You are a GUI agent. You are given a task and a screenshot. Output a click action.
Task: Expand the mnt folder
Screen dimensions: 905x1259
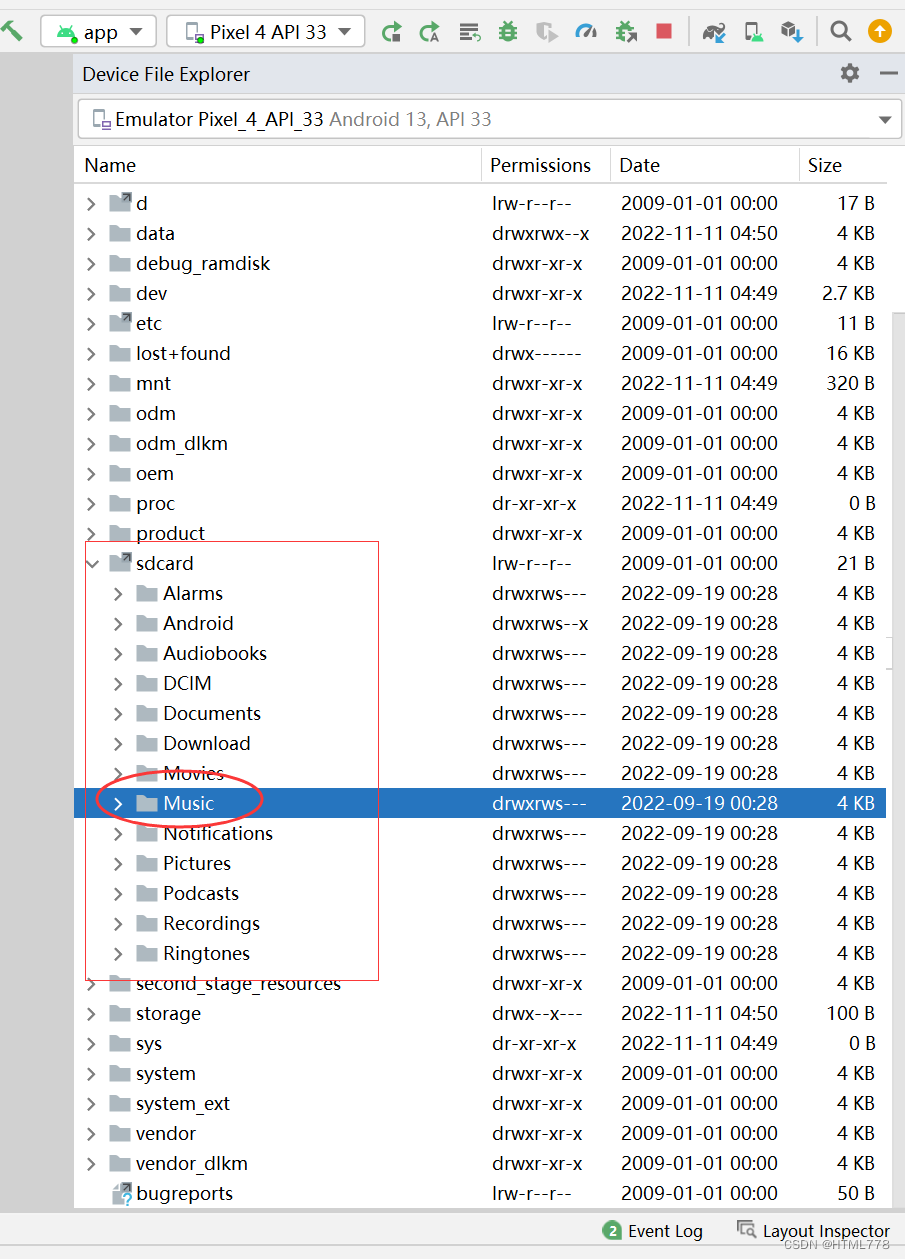92,384
